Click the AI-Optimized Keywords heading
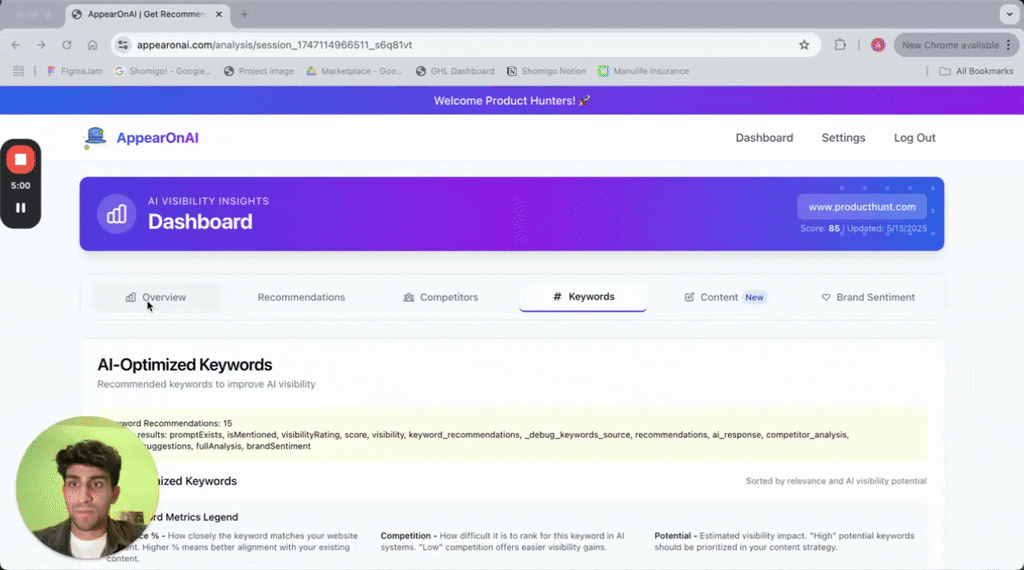1024x570 pixels. (185, 364)
